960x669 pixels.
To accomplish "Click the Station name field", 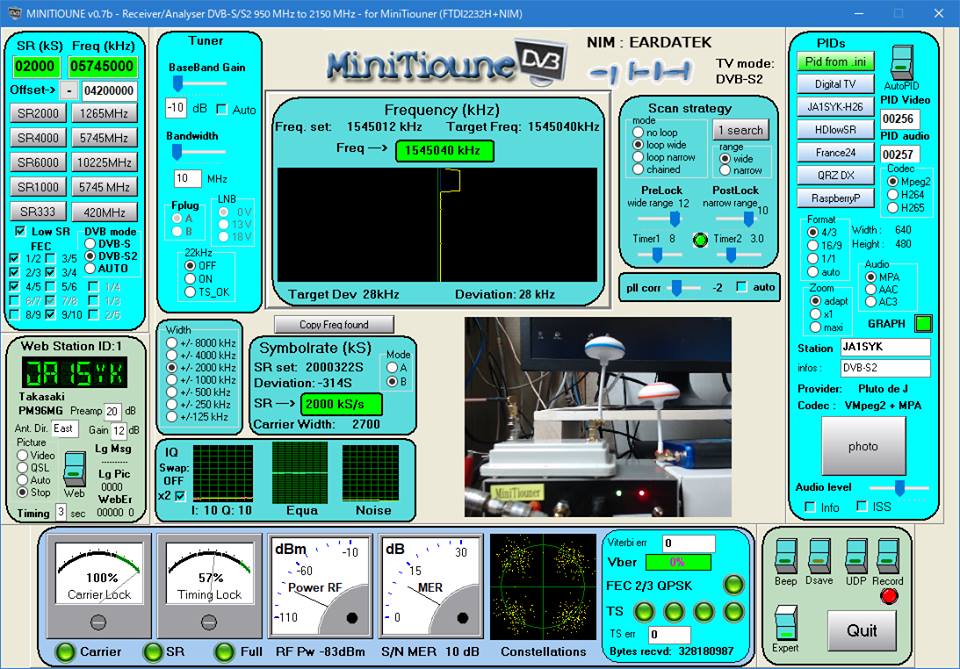I will (x=885, y=347).
